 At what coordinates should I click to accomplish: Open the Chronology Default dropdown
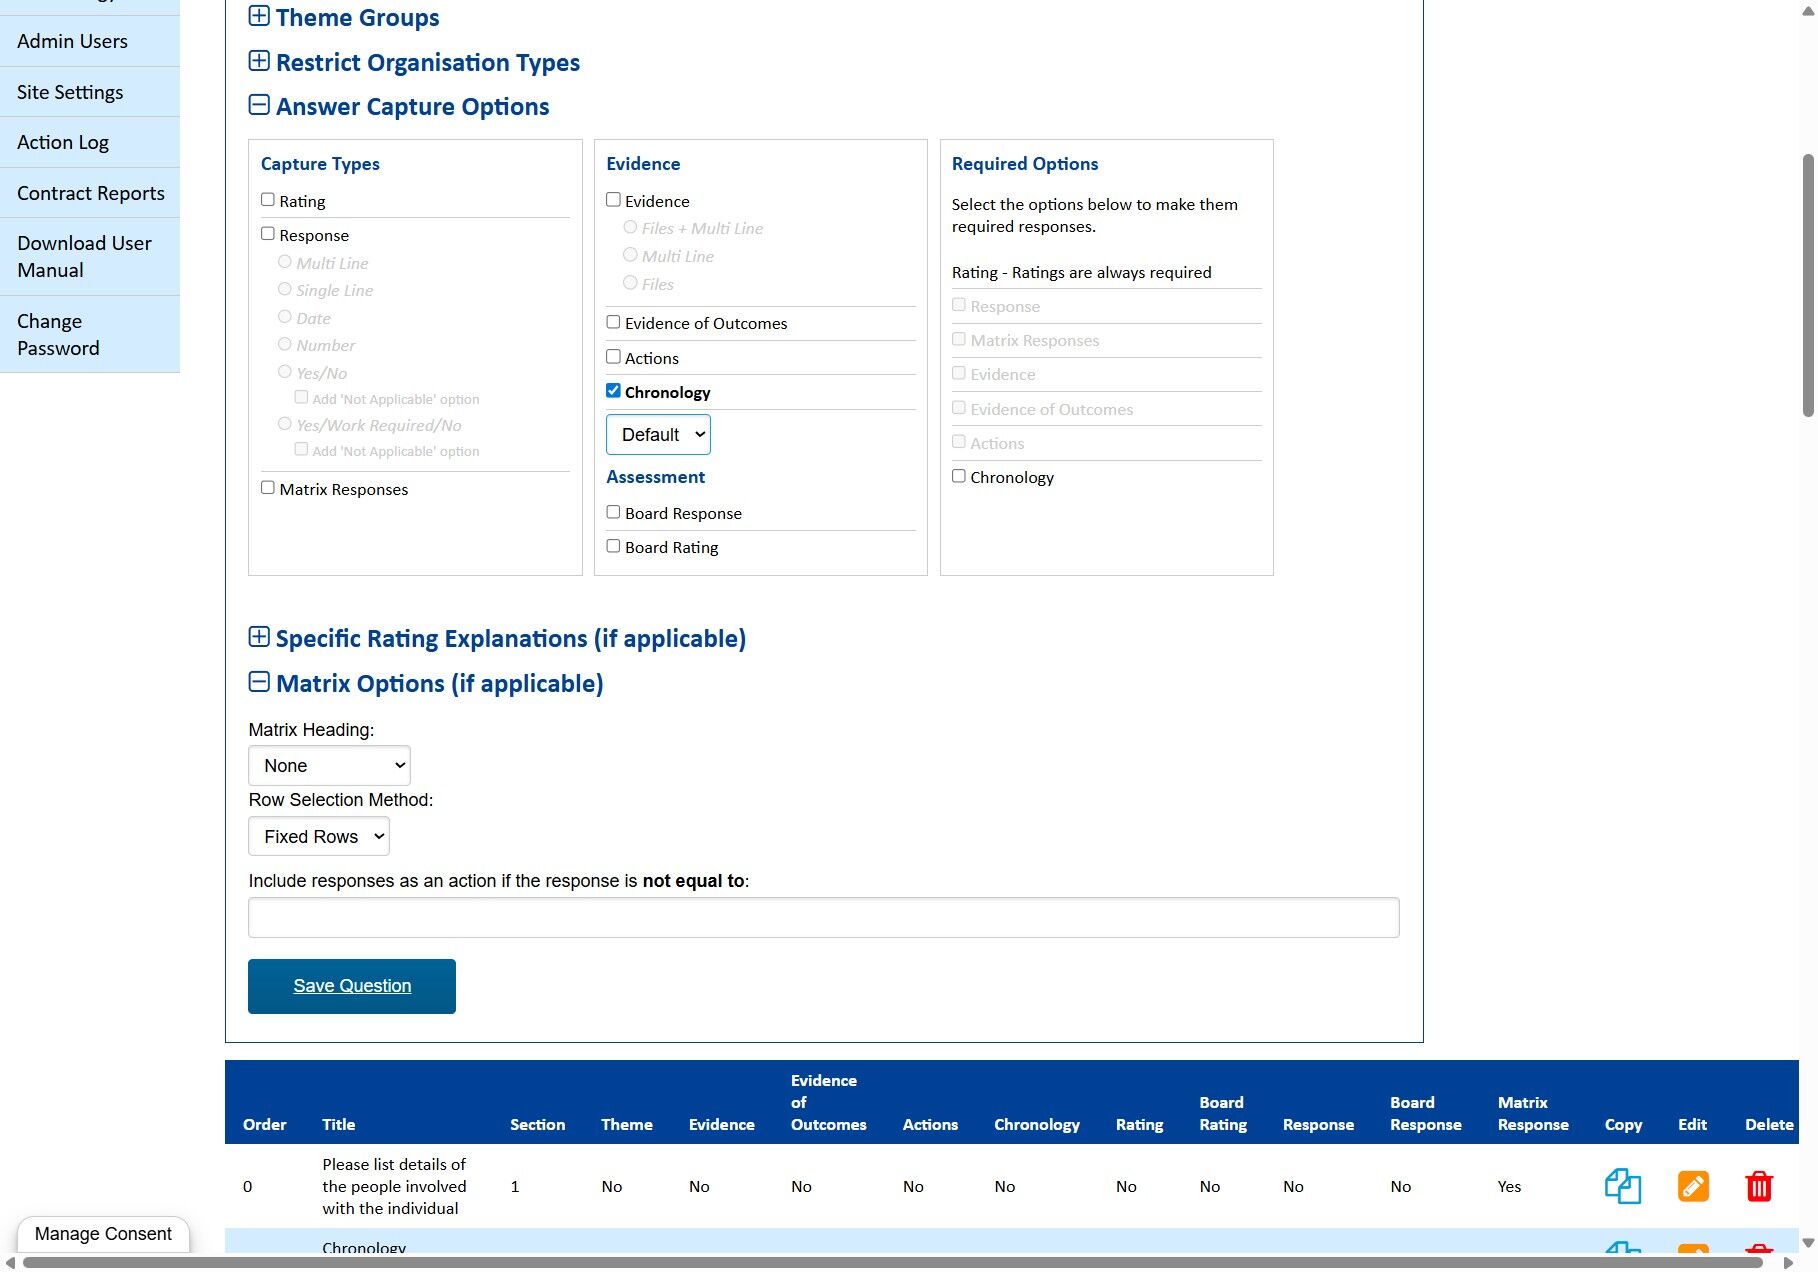[658, 435]
